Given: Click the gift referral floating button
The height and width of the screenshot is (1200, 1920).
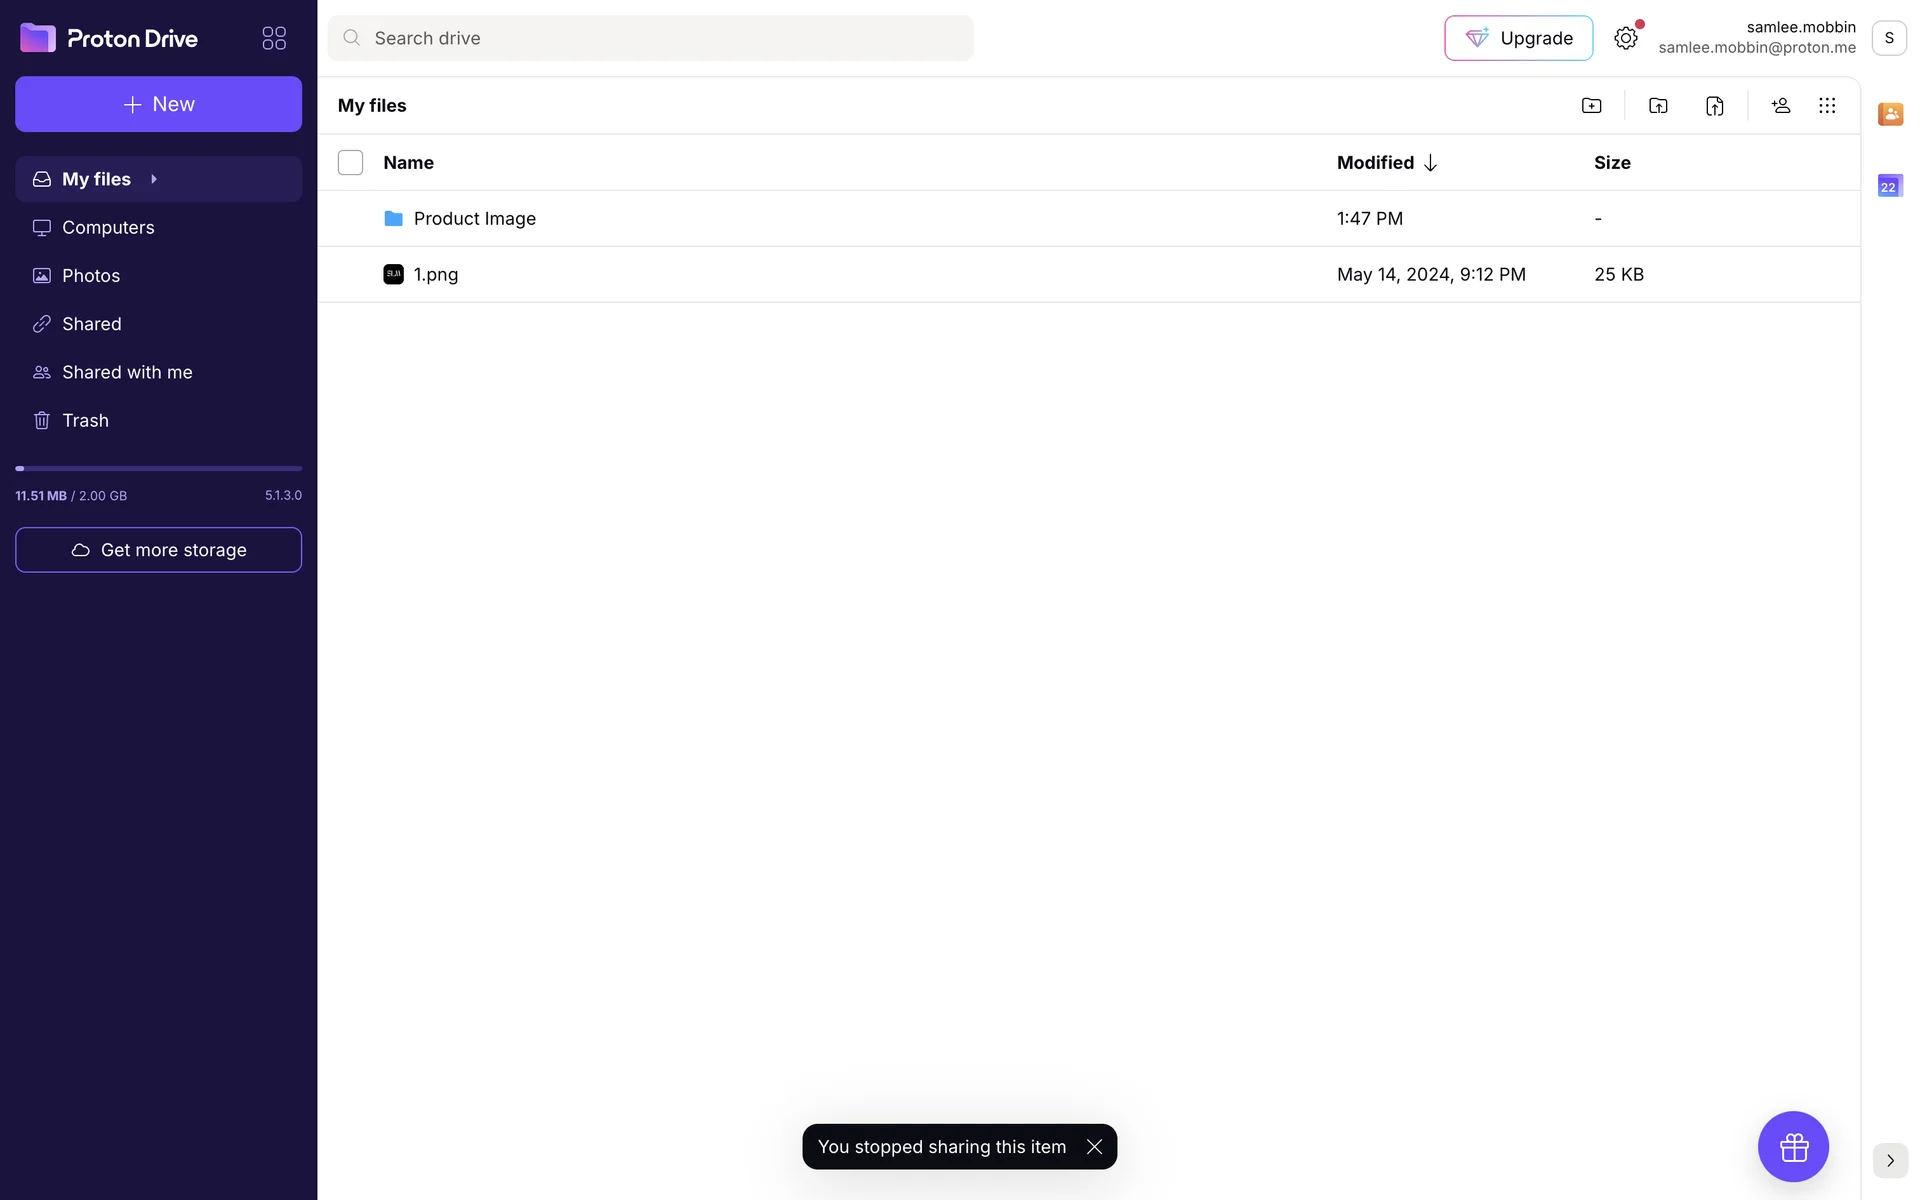Looking at the screenshot, I should [x=1793, y=1146].
